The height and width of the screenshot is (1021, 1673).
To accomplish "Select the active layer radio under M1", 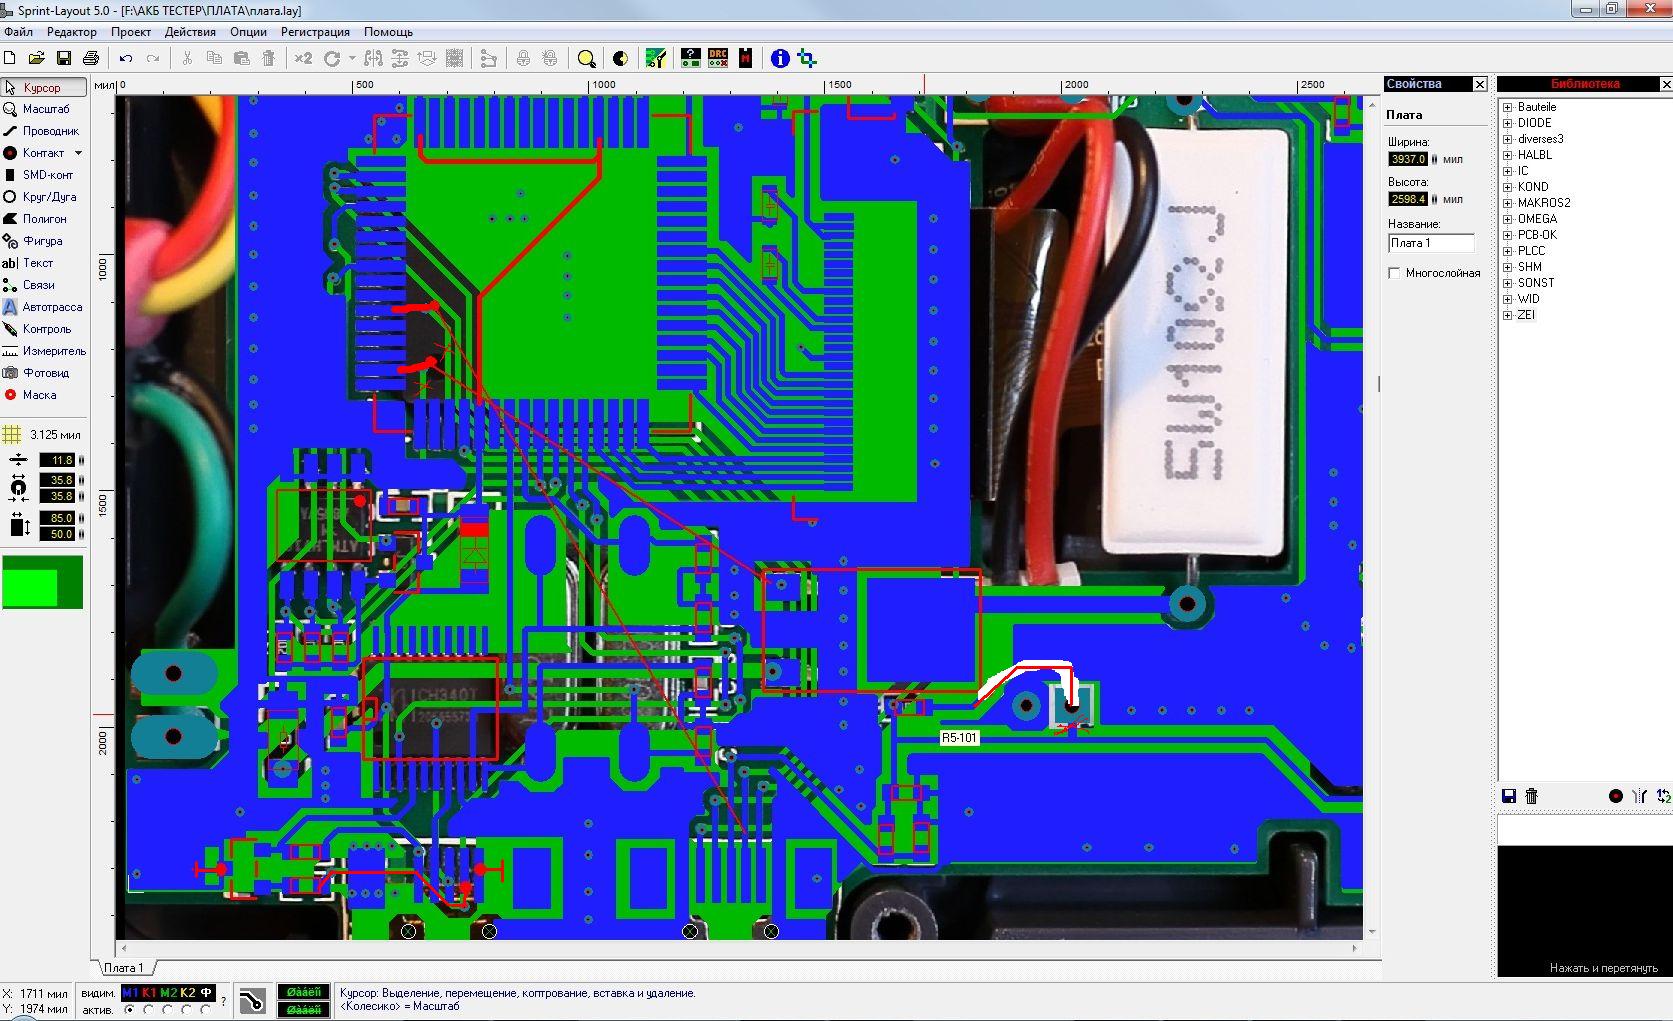I will tap(129, 1010).
